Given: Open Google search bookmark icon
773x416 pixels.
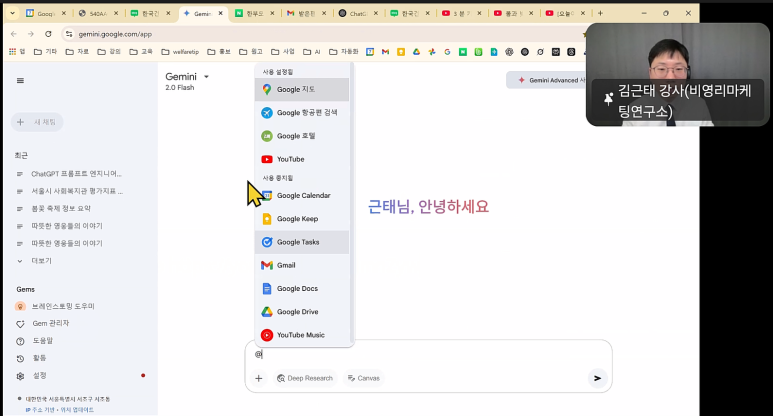Looking at the screenshot, I should [x=447, y=51].
